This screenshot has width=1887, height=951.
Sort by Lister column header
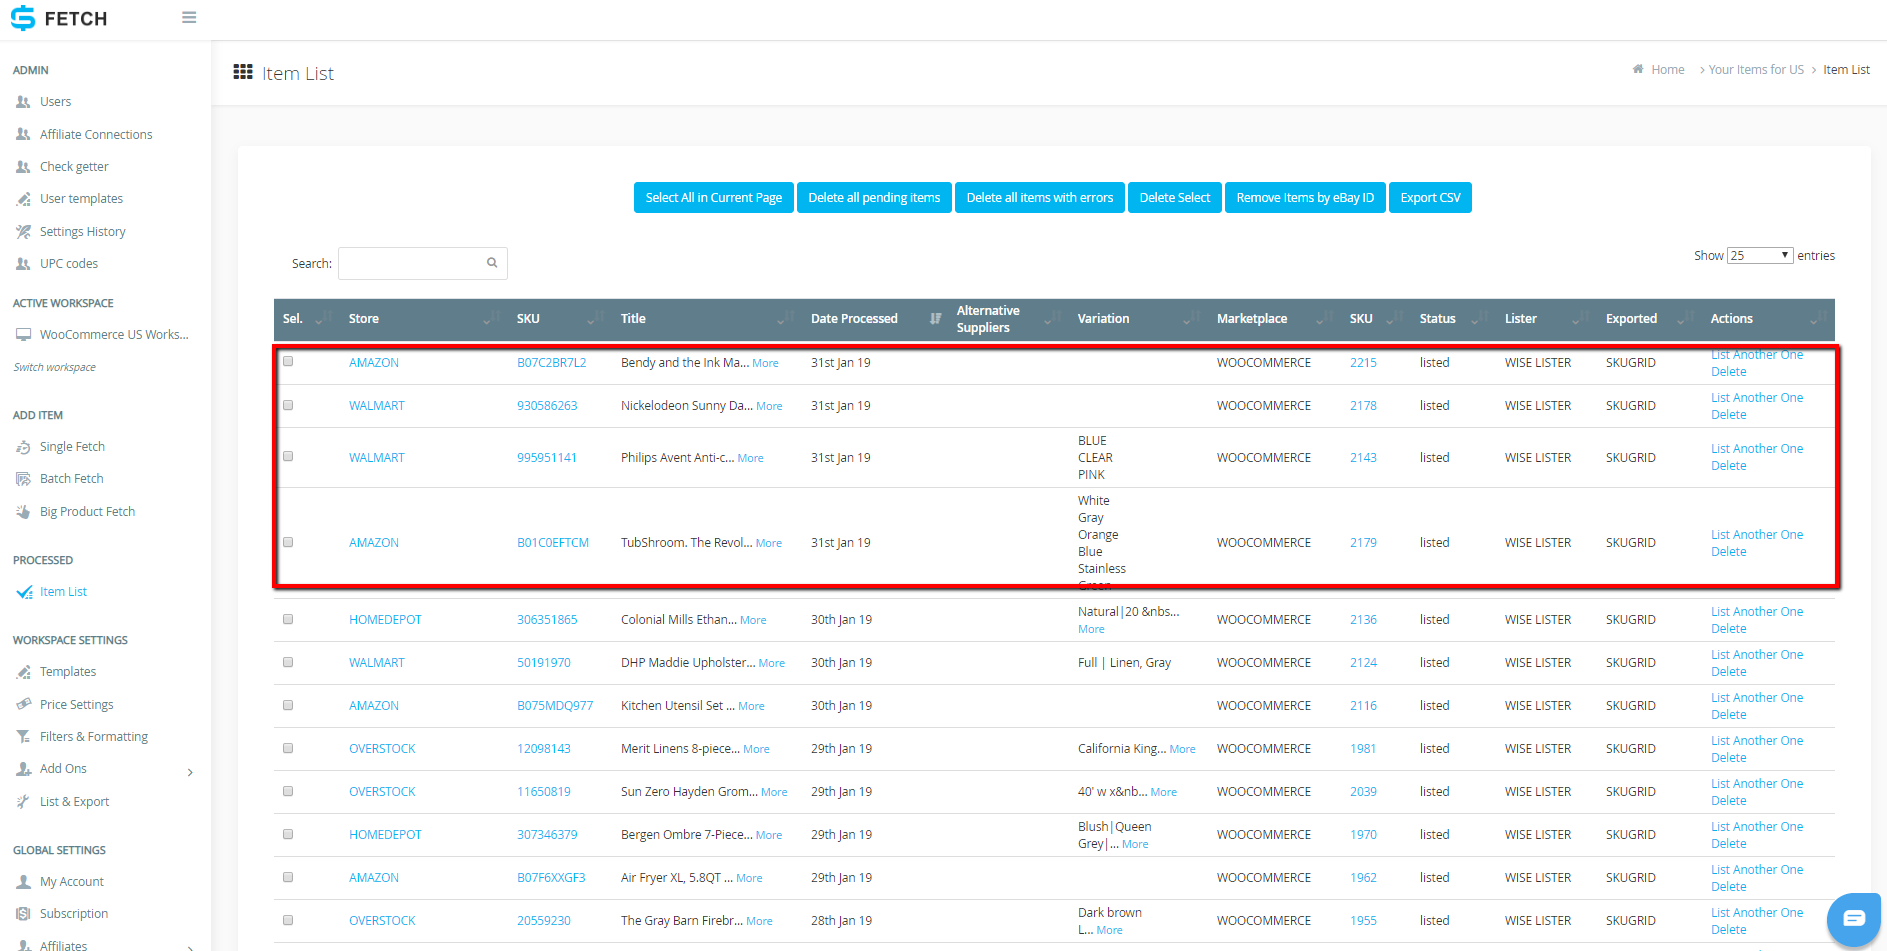(x=1547, y=319)
